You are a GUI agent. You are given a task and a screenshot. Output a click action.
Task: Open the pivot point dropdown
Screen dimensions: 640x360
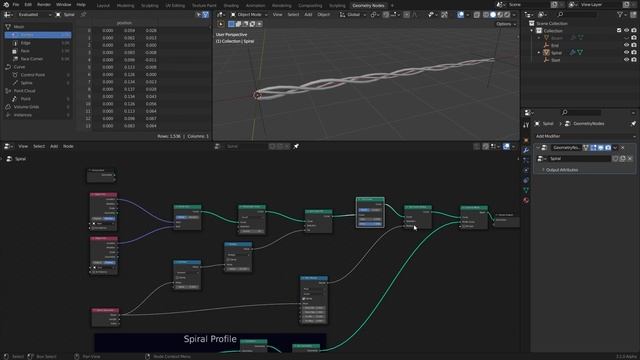tap(374, 15)
